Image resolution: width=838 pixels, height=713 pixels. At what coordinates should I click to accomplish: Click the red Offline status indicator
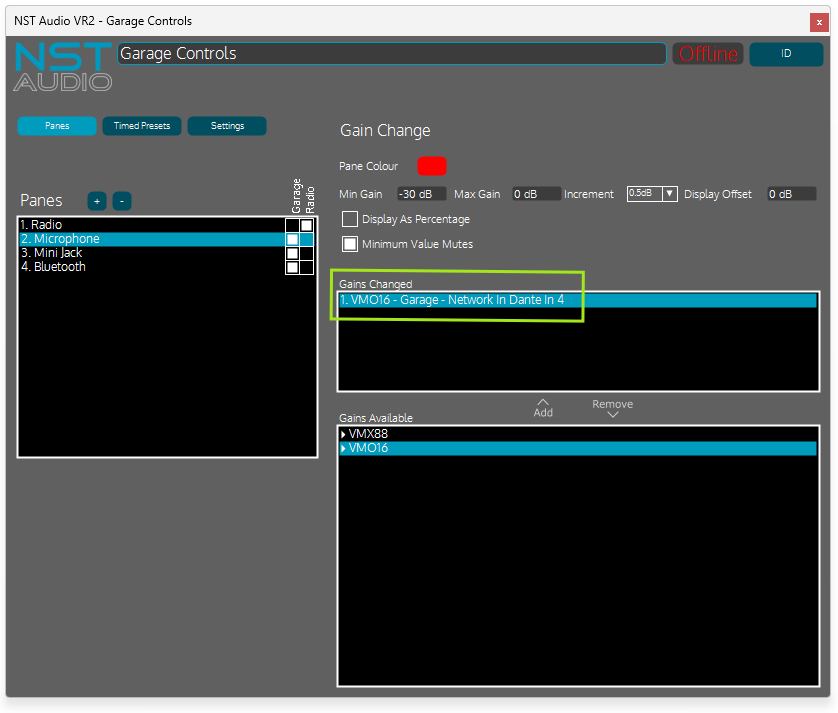pyautogui.click(x=708, y=54)
